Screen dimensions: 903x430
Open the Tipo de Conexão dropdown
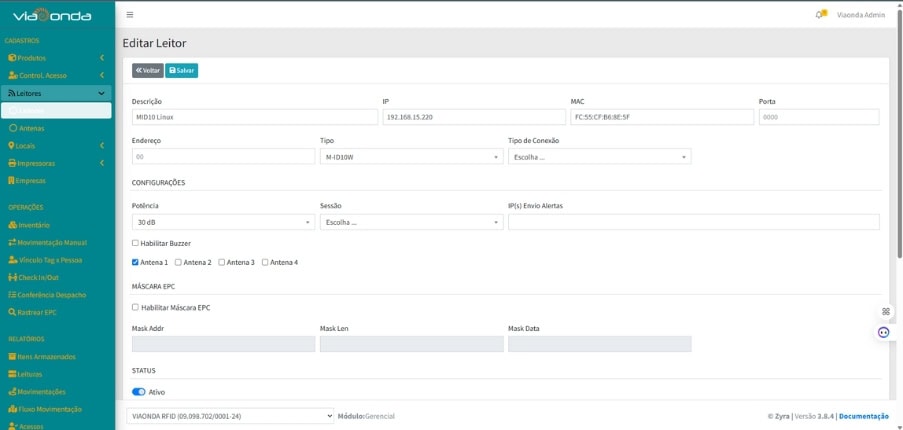599,157
